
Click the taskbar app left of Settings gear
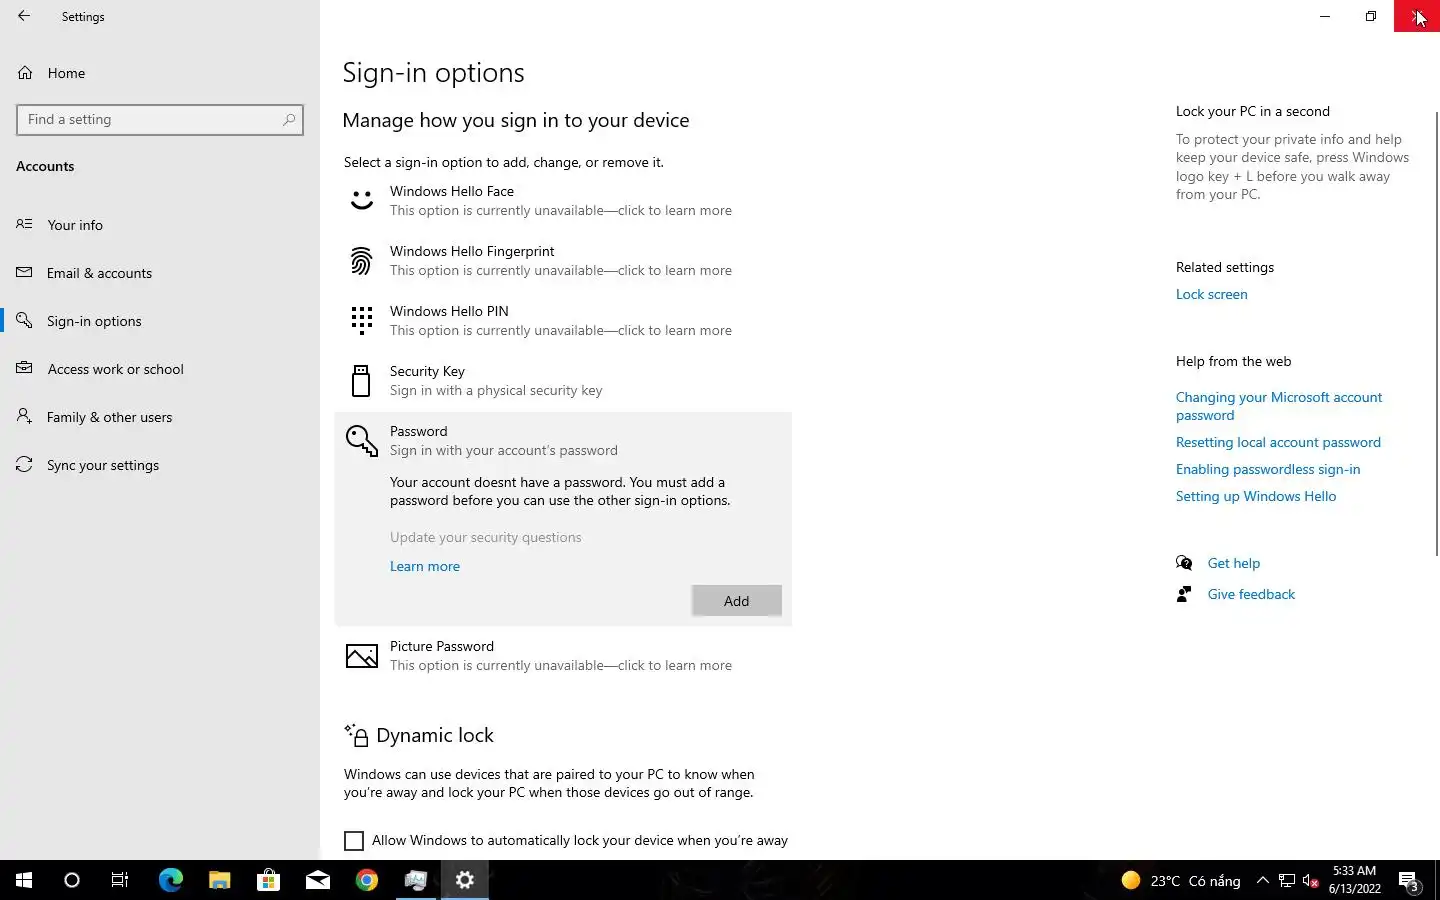416,880
